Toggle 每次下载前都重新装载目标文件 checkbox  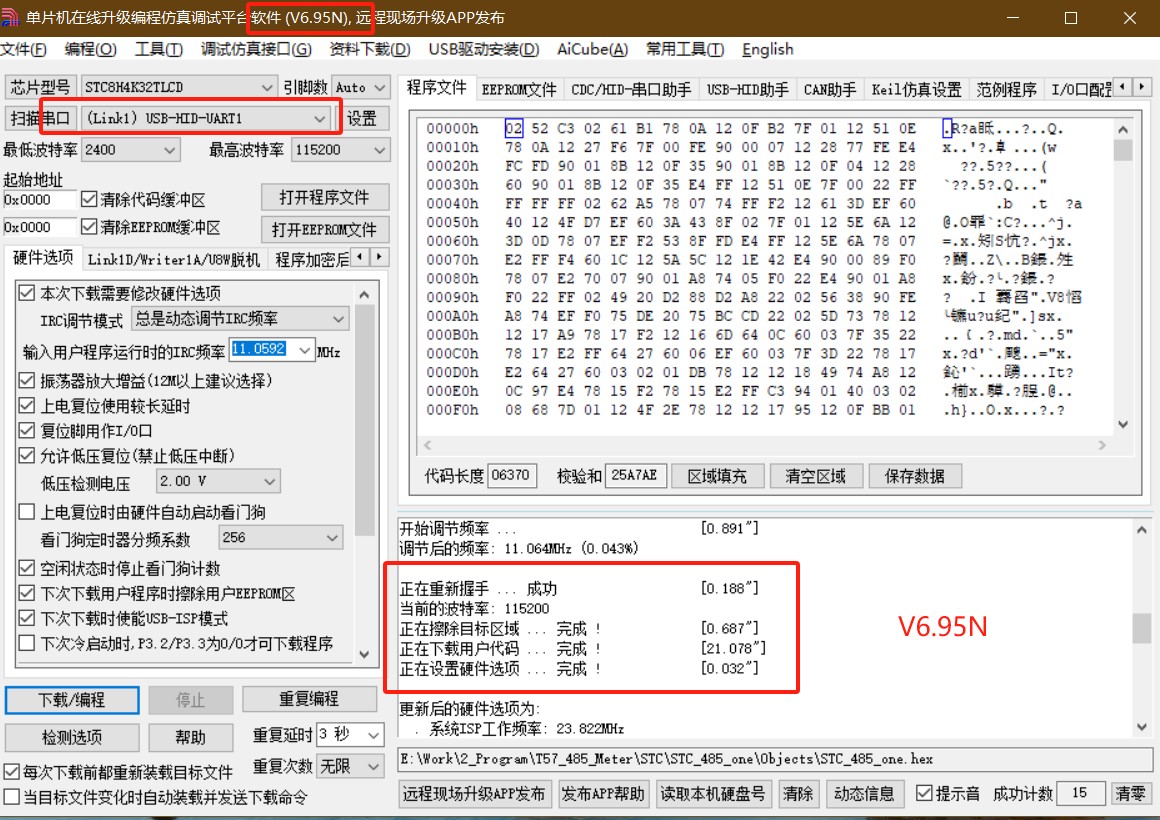[12, 773]
